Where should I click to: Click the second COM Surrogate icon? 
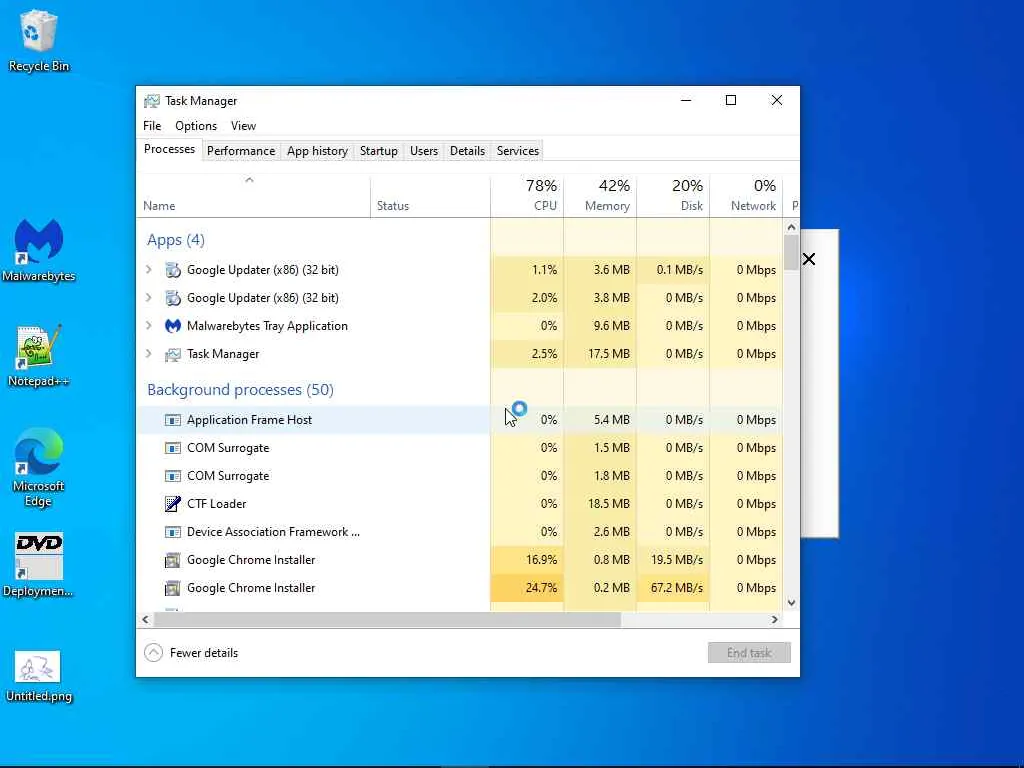tap(172, 476)
